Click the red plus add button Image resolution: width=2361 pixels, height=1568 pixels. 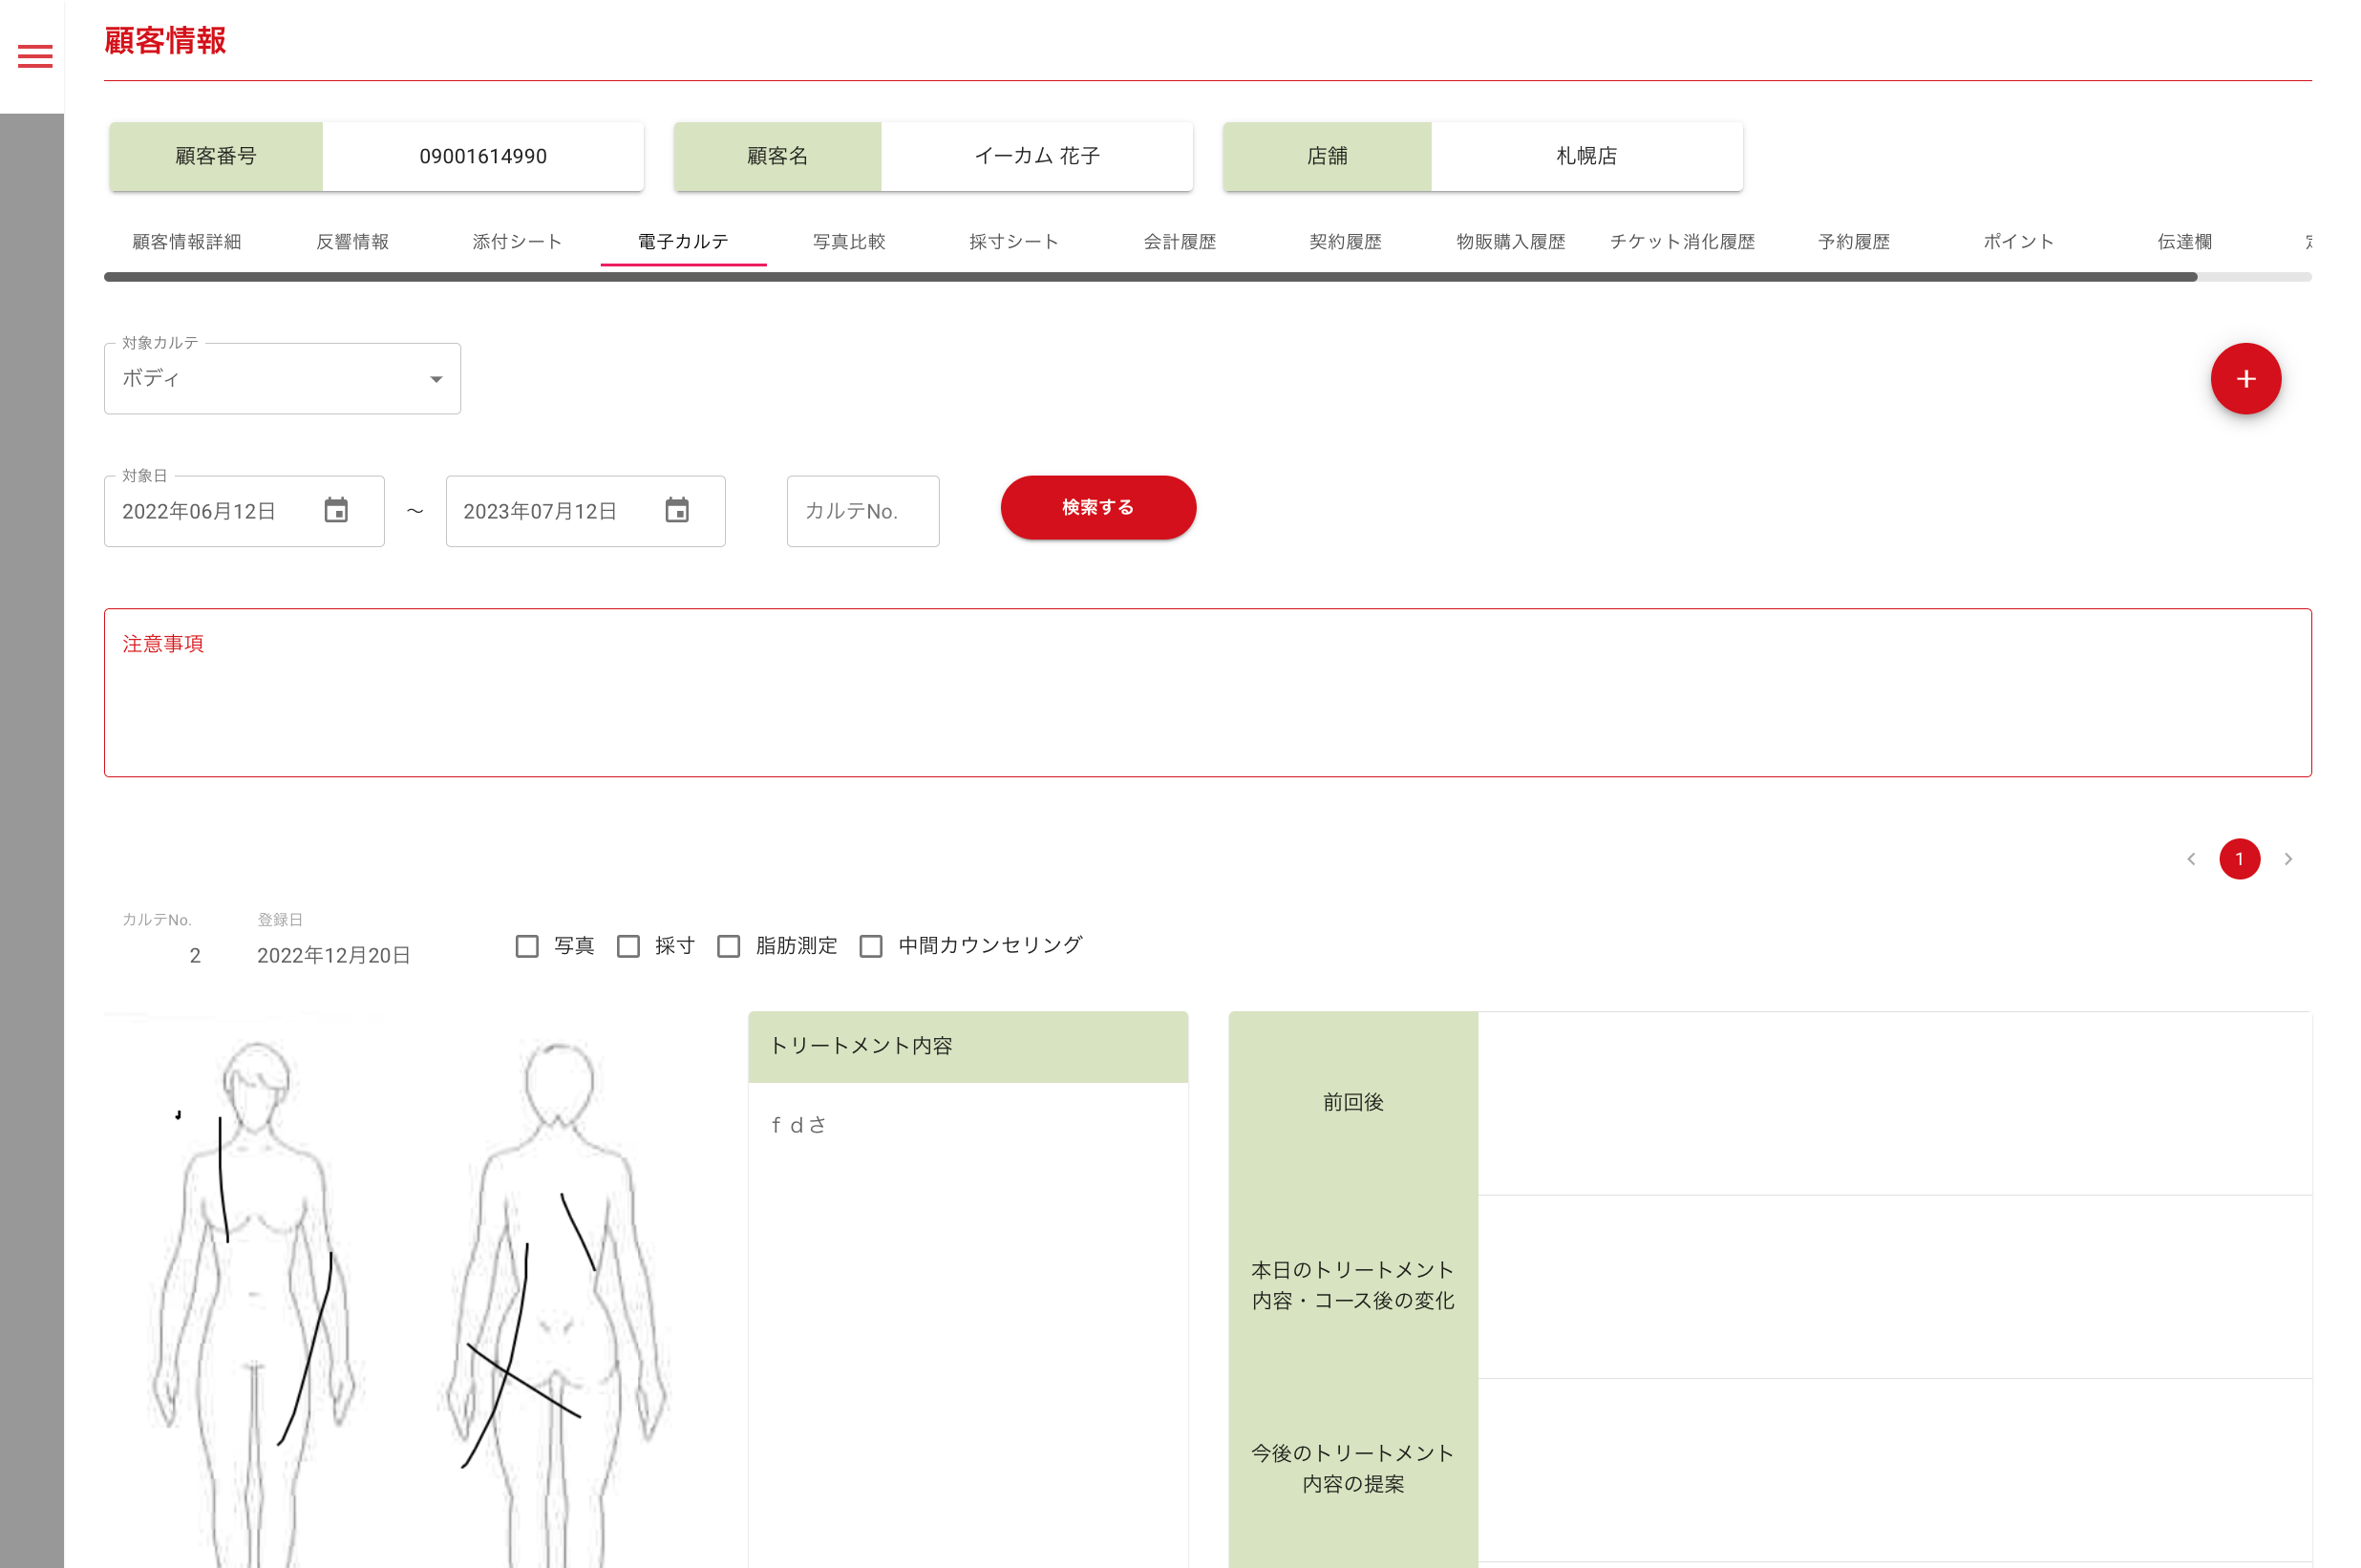pyautogui.click(x=2244, y=379)
